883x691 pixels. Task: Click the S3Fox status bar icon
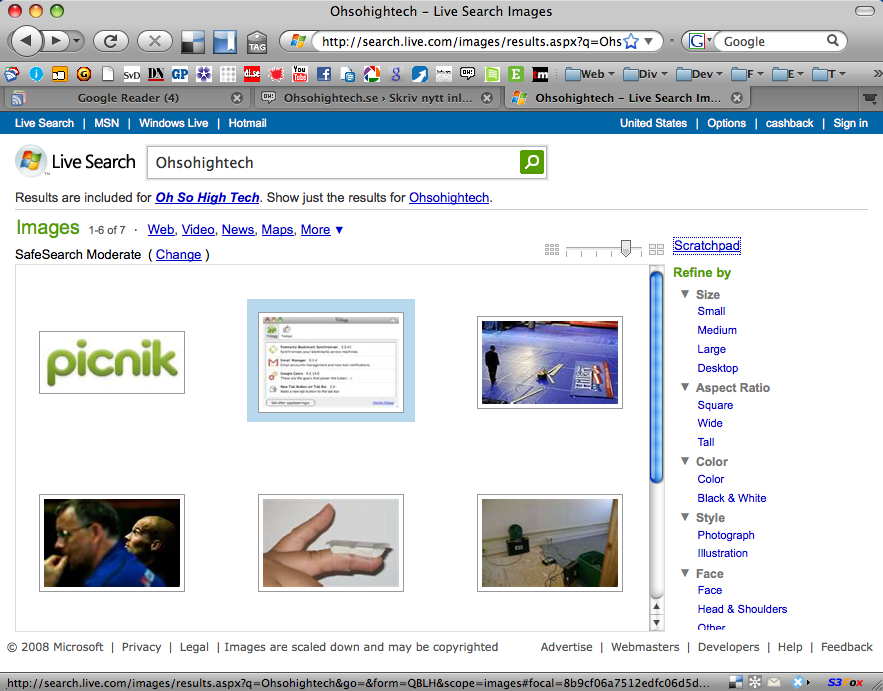pyautogui.click(x=845, y=683)
